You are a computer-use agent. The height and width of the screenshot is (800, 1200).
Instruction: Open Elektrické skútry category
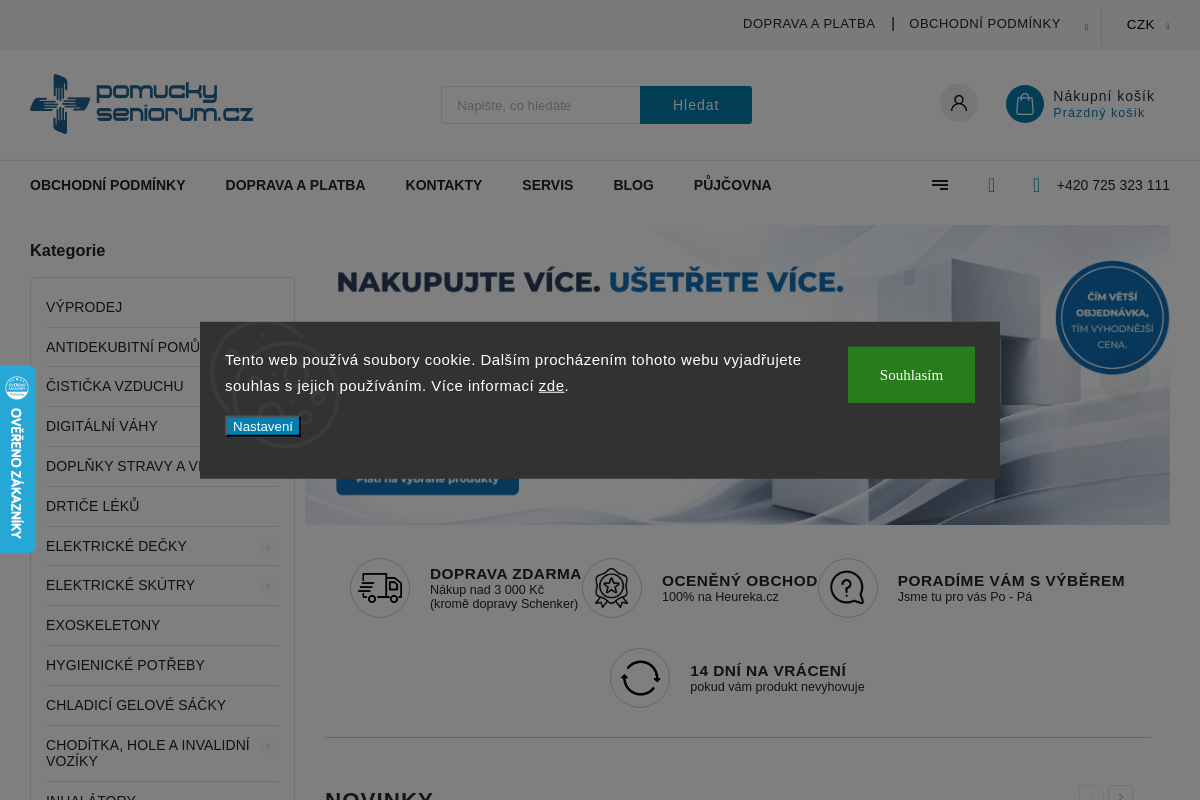coord(120,585)
